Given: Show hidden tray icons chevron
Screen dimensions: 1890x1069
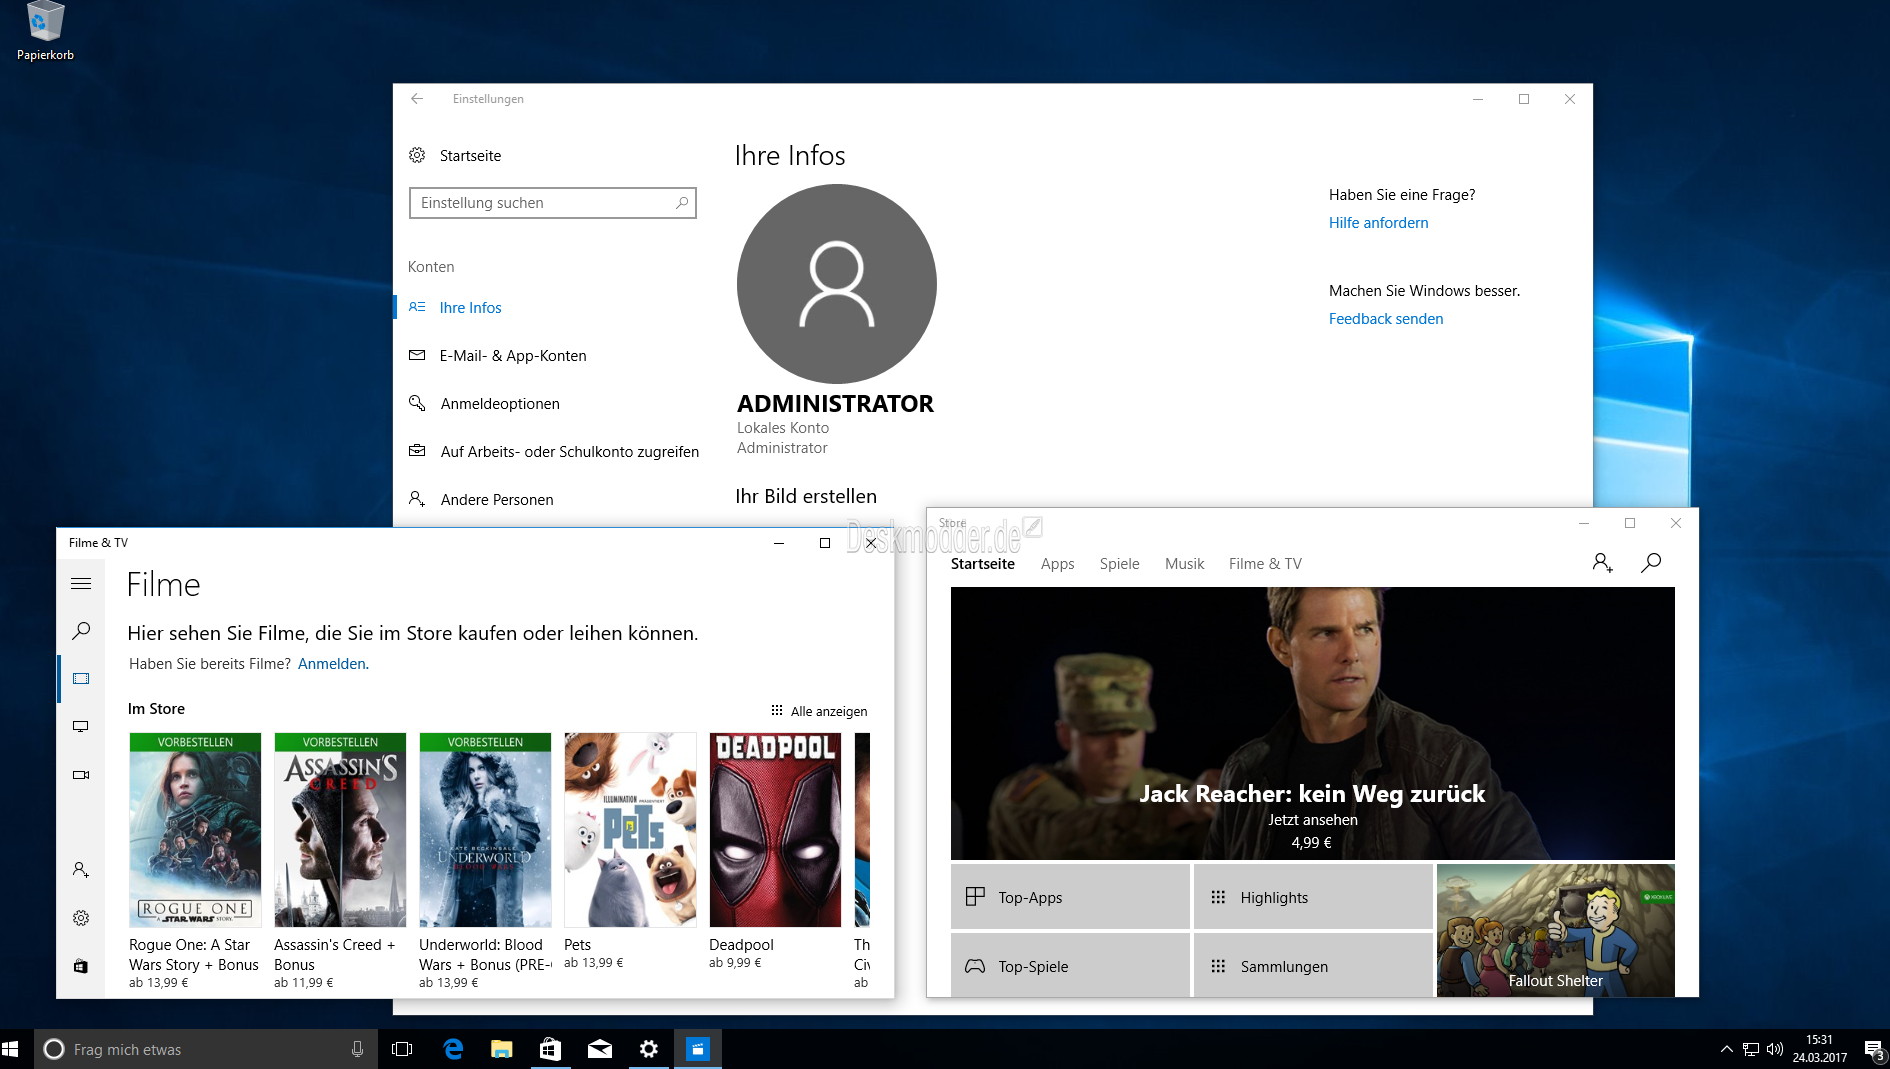Looking at the screenshot, I should pyautogui.click(x=1726, y=1049).
